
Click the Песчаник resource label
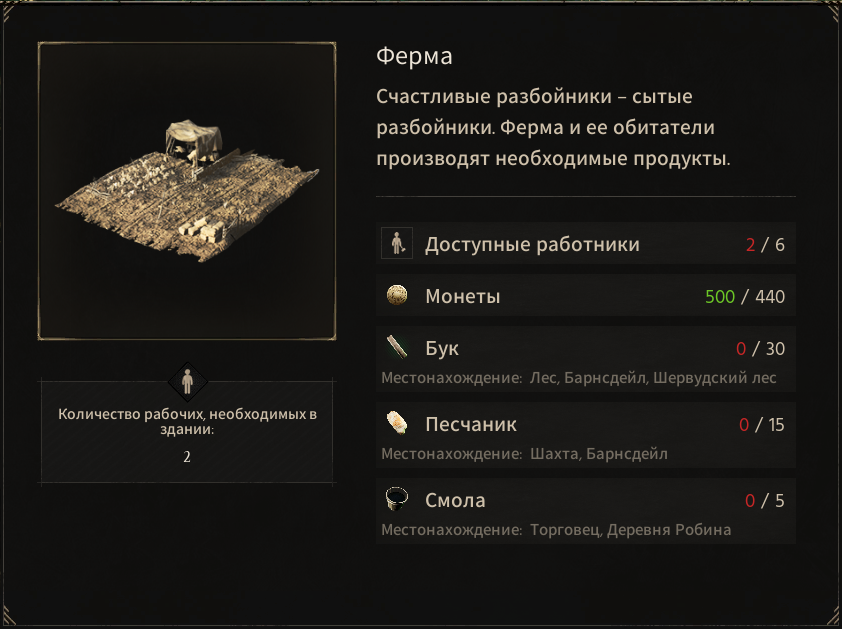tap(471, 424)
